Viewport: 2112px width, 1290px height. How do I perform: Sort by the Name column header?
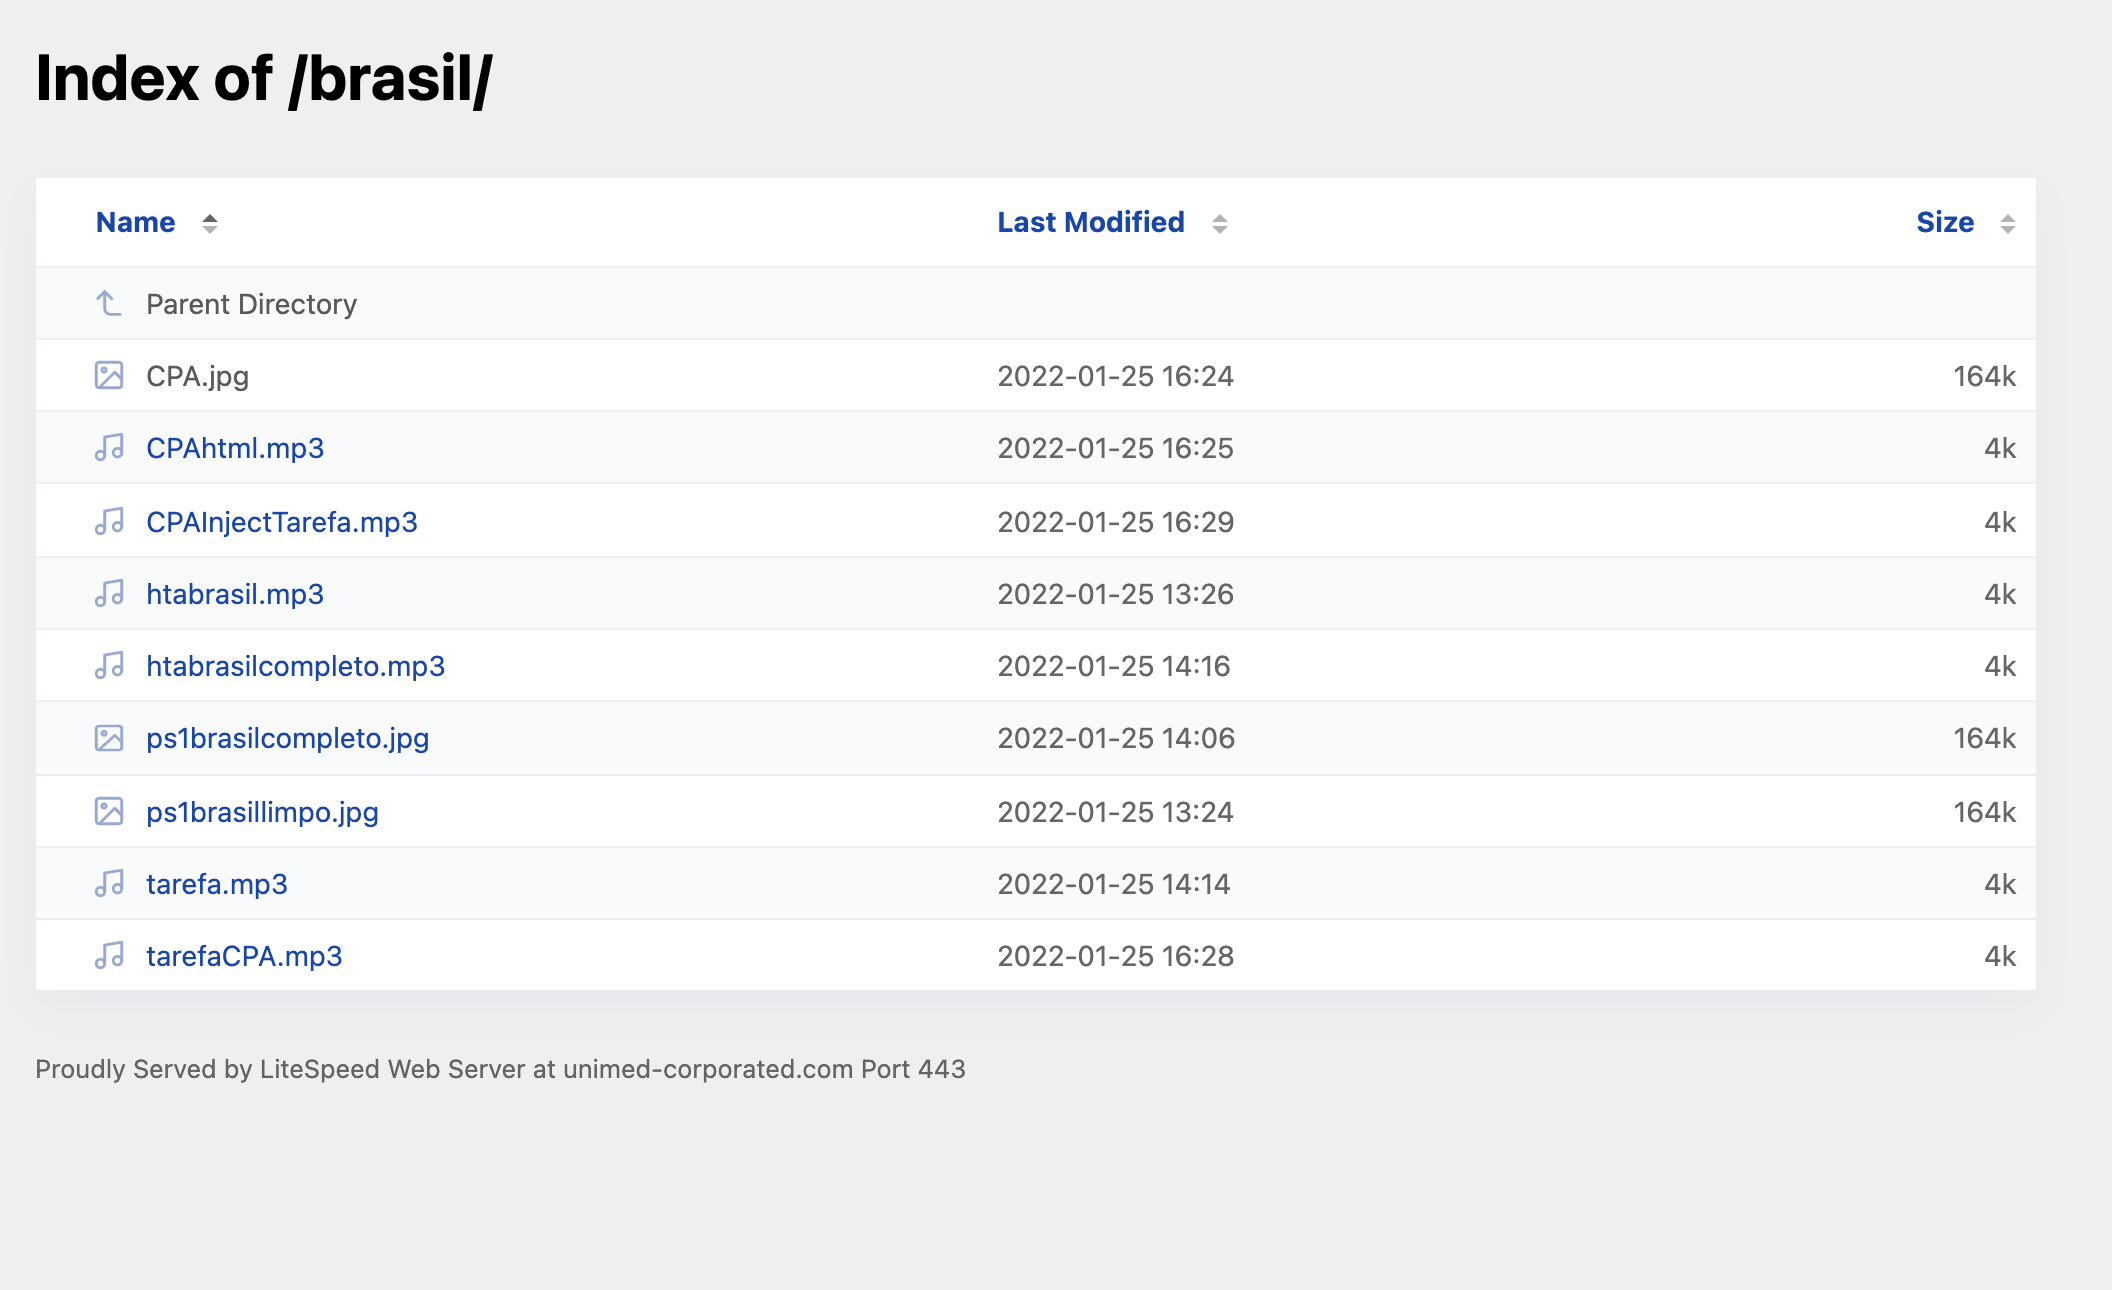[135, 222]
